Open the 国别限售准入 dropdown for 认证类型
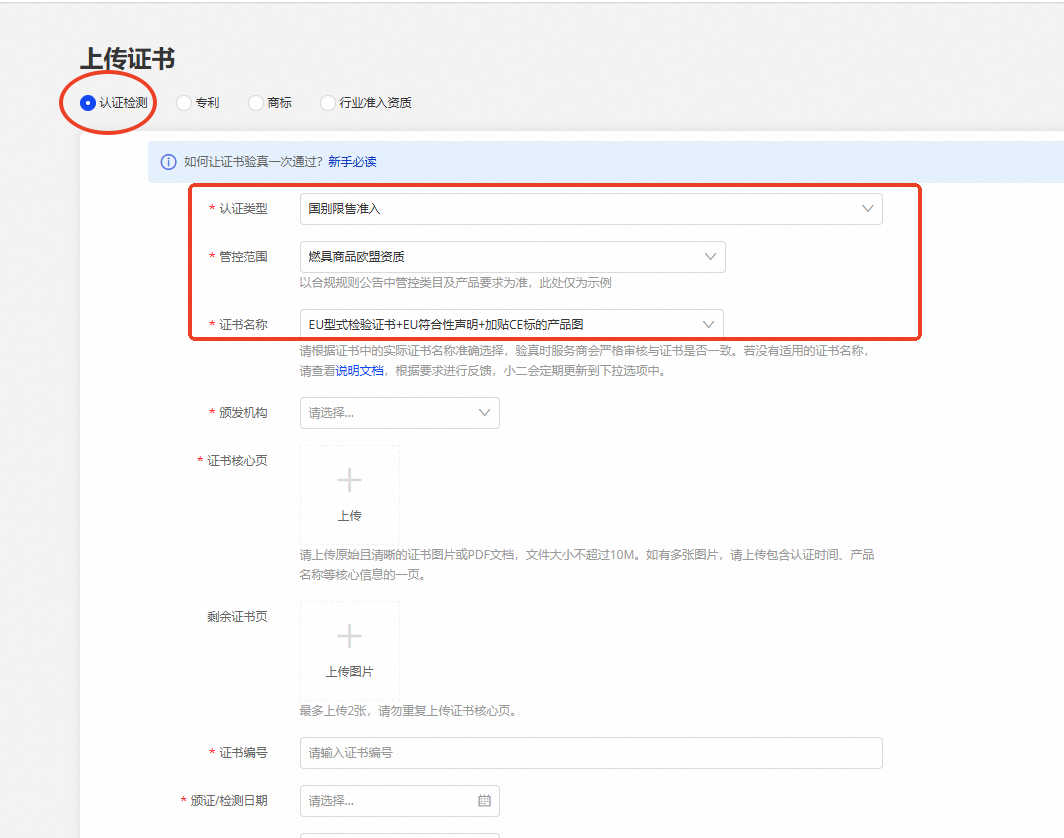The image size is (1064, 838). coord(590,208)
